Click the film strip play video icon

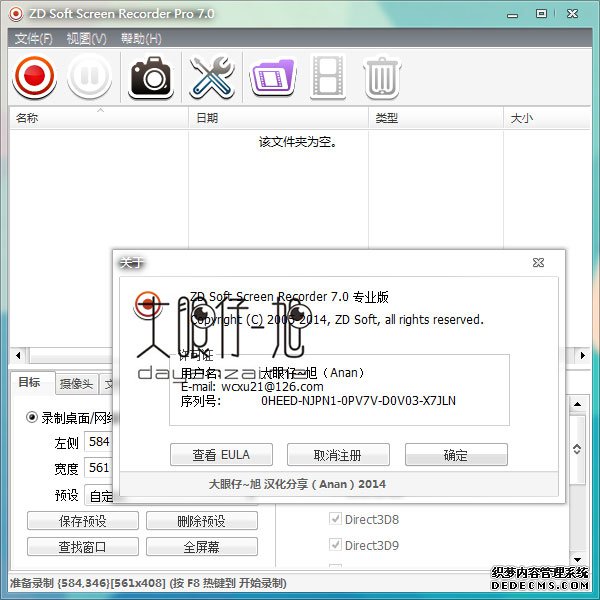pyautogui.click(x=328, y=76)
